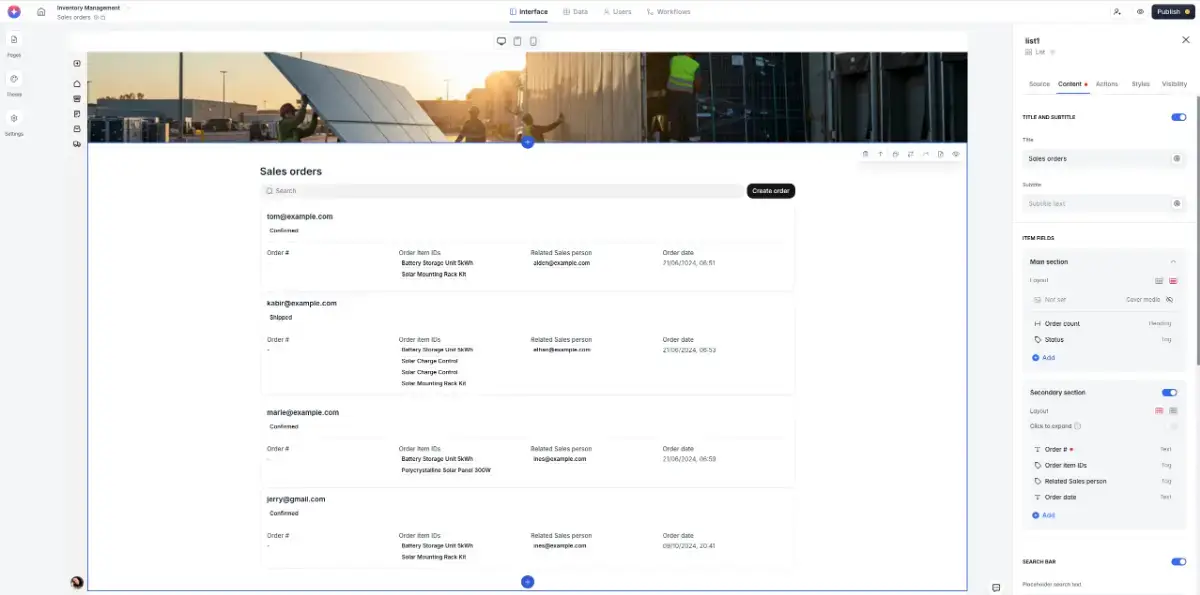Delete the list block via trash icon

point(865,154)
